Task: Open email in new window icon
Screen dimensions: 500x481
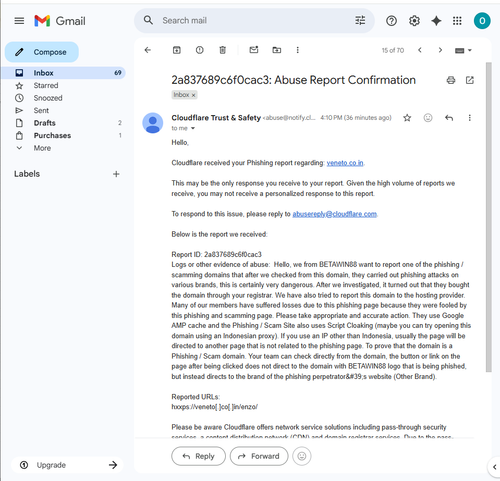Action: coord(470,80)
